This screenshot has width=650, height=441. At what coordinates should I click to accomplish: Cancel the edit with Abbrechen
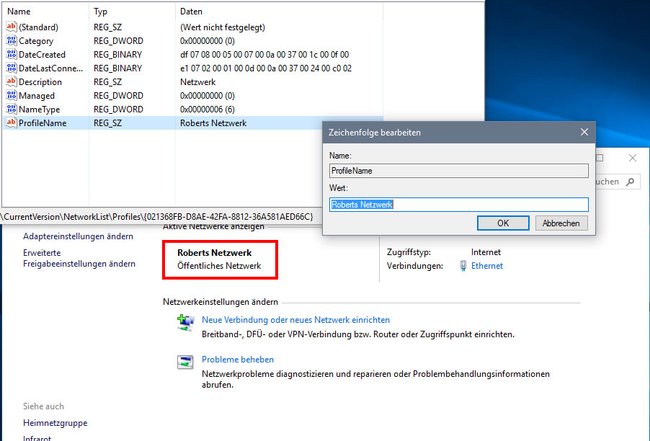[x=561, y=223]
